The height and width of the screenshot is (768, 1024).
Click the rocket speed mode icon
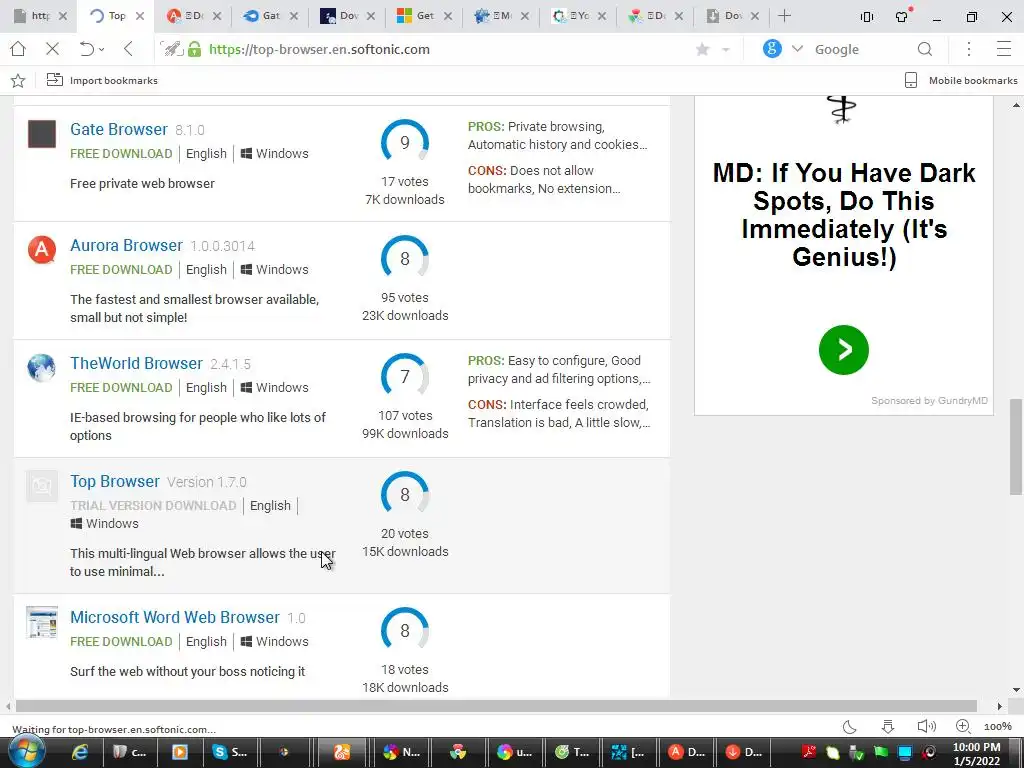pos(172,49)
